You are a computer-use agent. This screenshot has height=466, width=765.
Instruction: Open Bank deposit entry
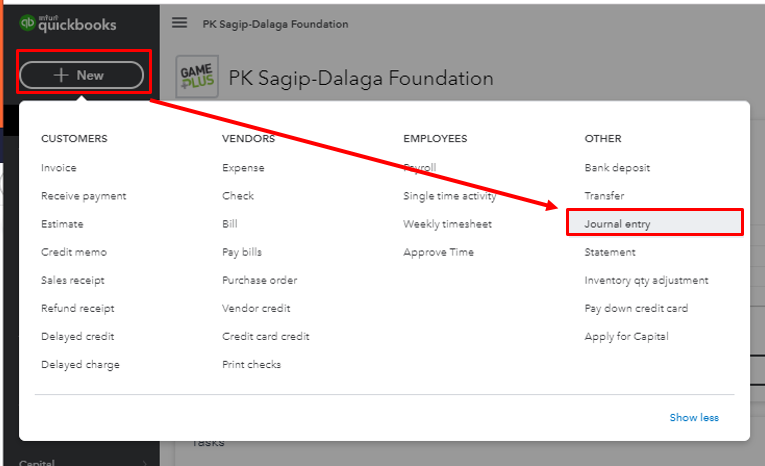pyautogui.click(x=617, y=168)
